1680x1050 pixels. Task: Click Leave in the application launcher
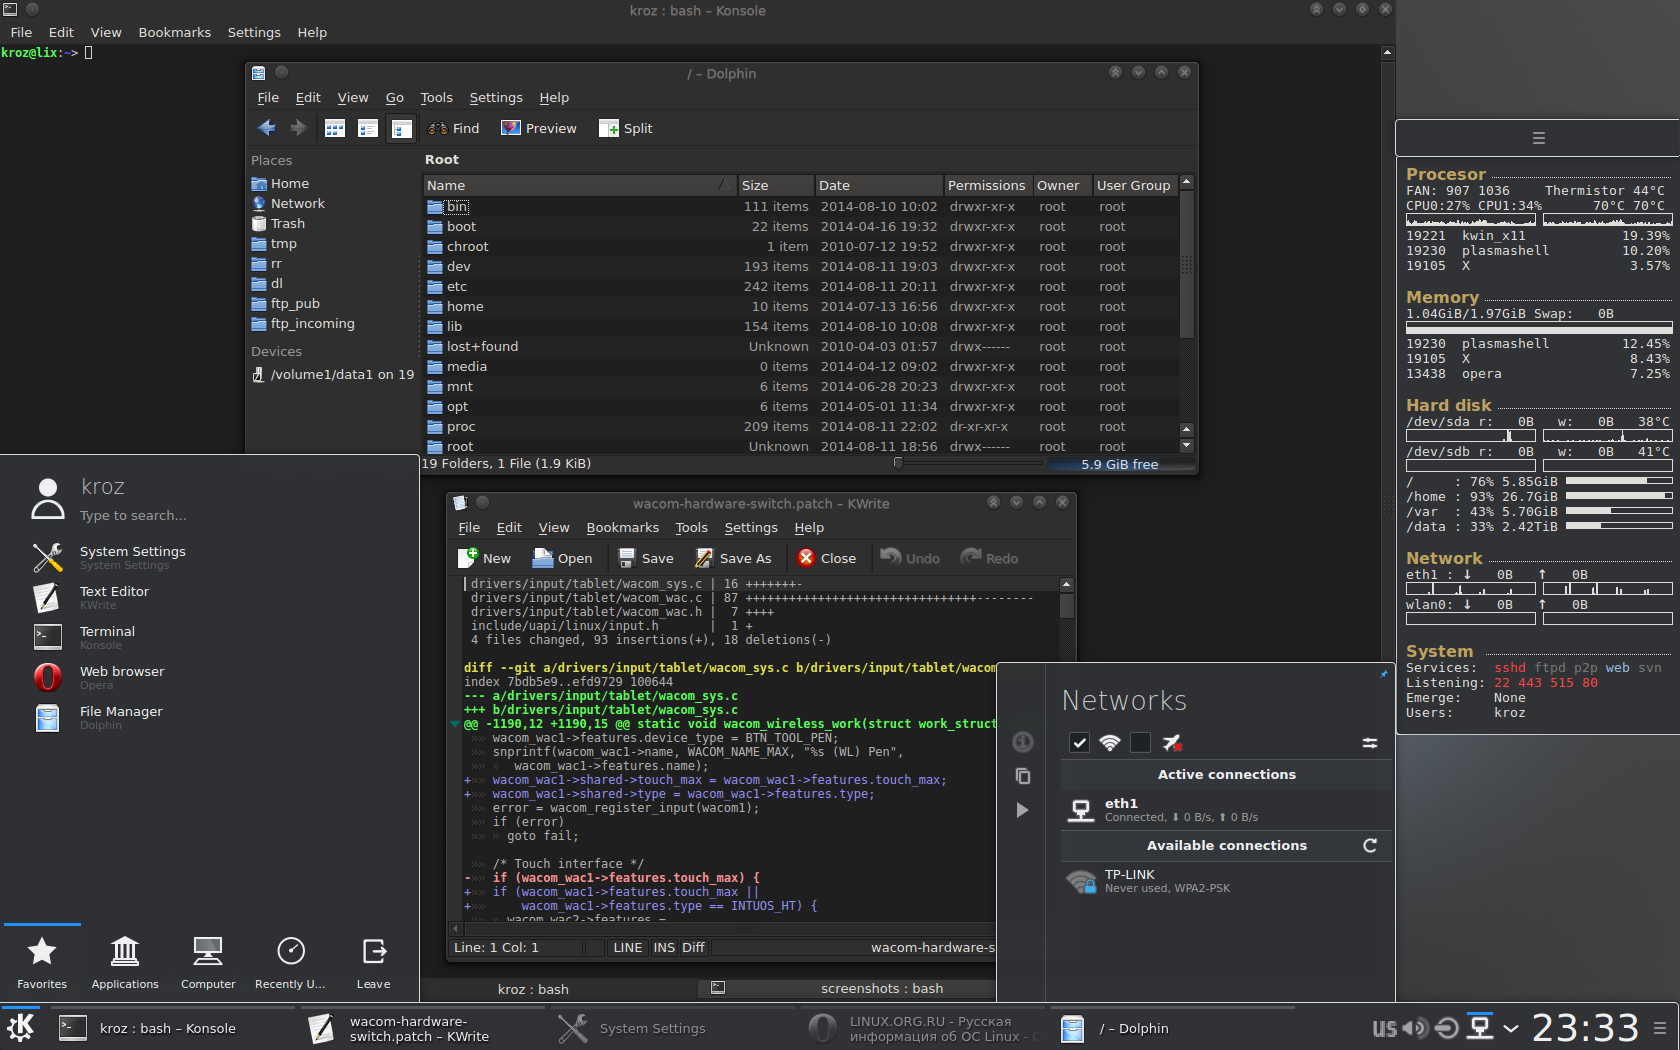point(372,962)
